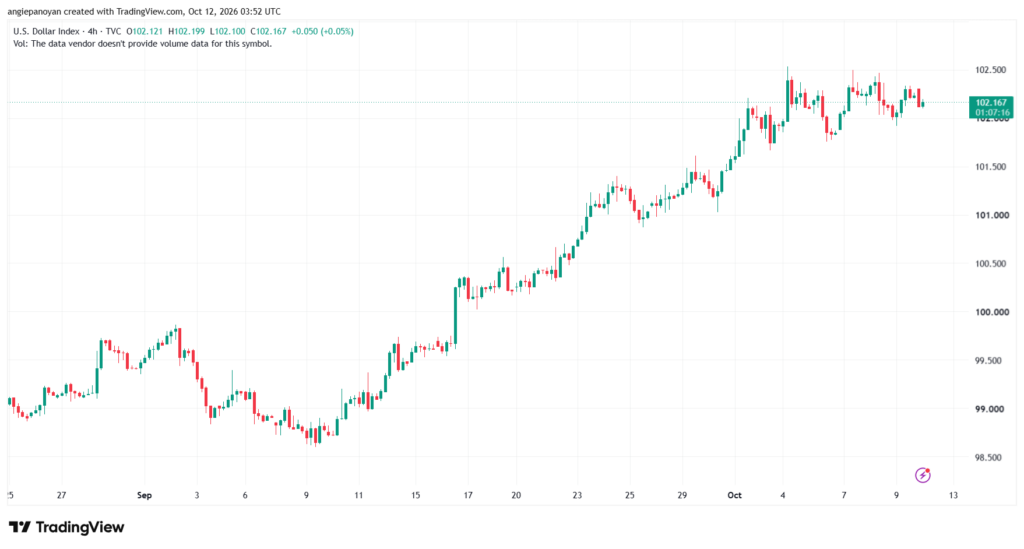Image resolution: width=1024 pixels, height=549 pixels.
Task: Click the "99.500" price axis label
Action: [x=990, y=361]
